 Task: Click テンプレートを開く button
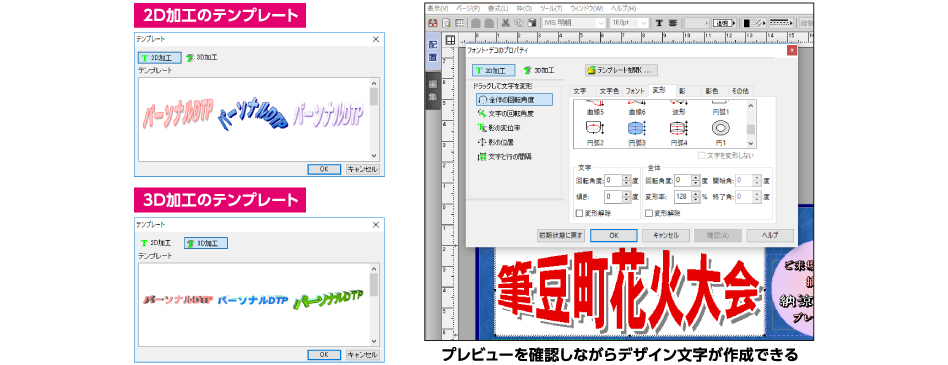[x=621, y=70]
